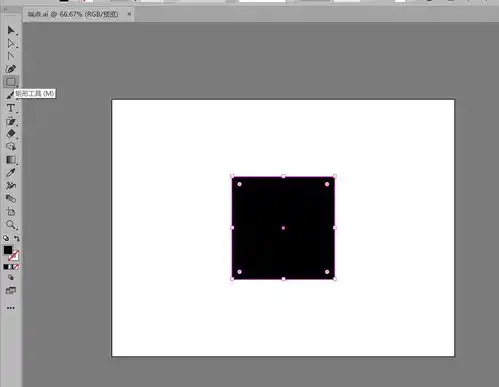Click the black Fill color swatch

pyautogui.click(x=8, y=250)
